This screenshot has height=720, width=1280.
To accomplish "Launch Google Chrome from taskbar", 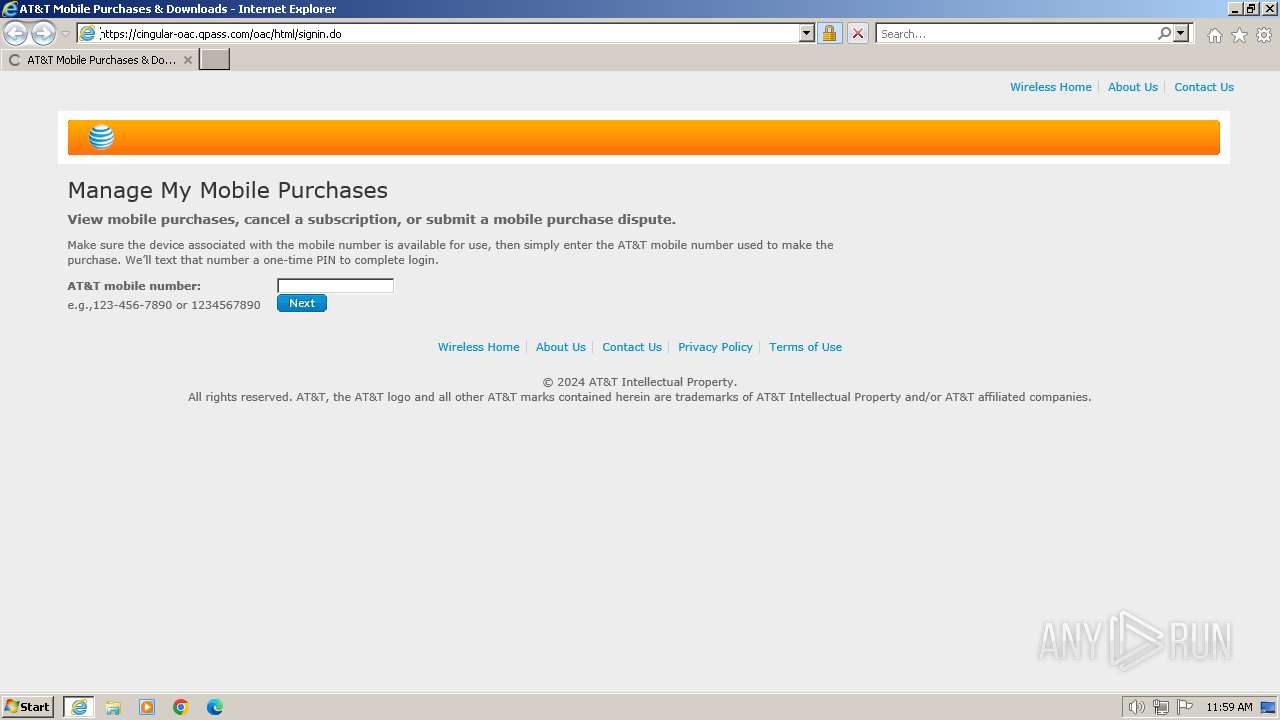I will (x=181, y=707).
